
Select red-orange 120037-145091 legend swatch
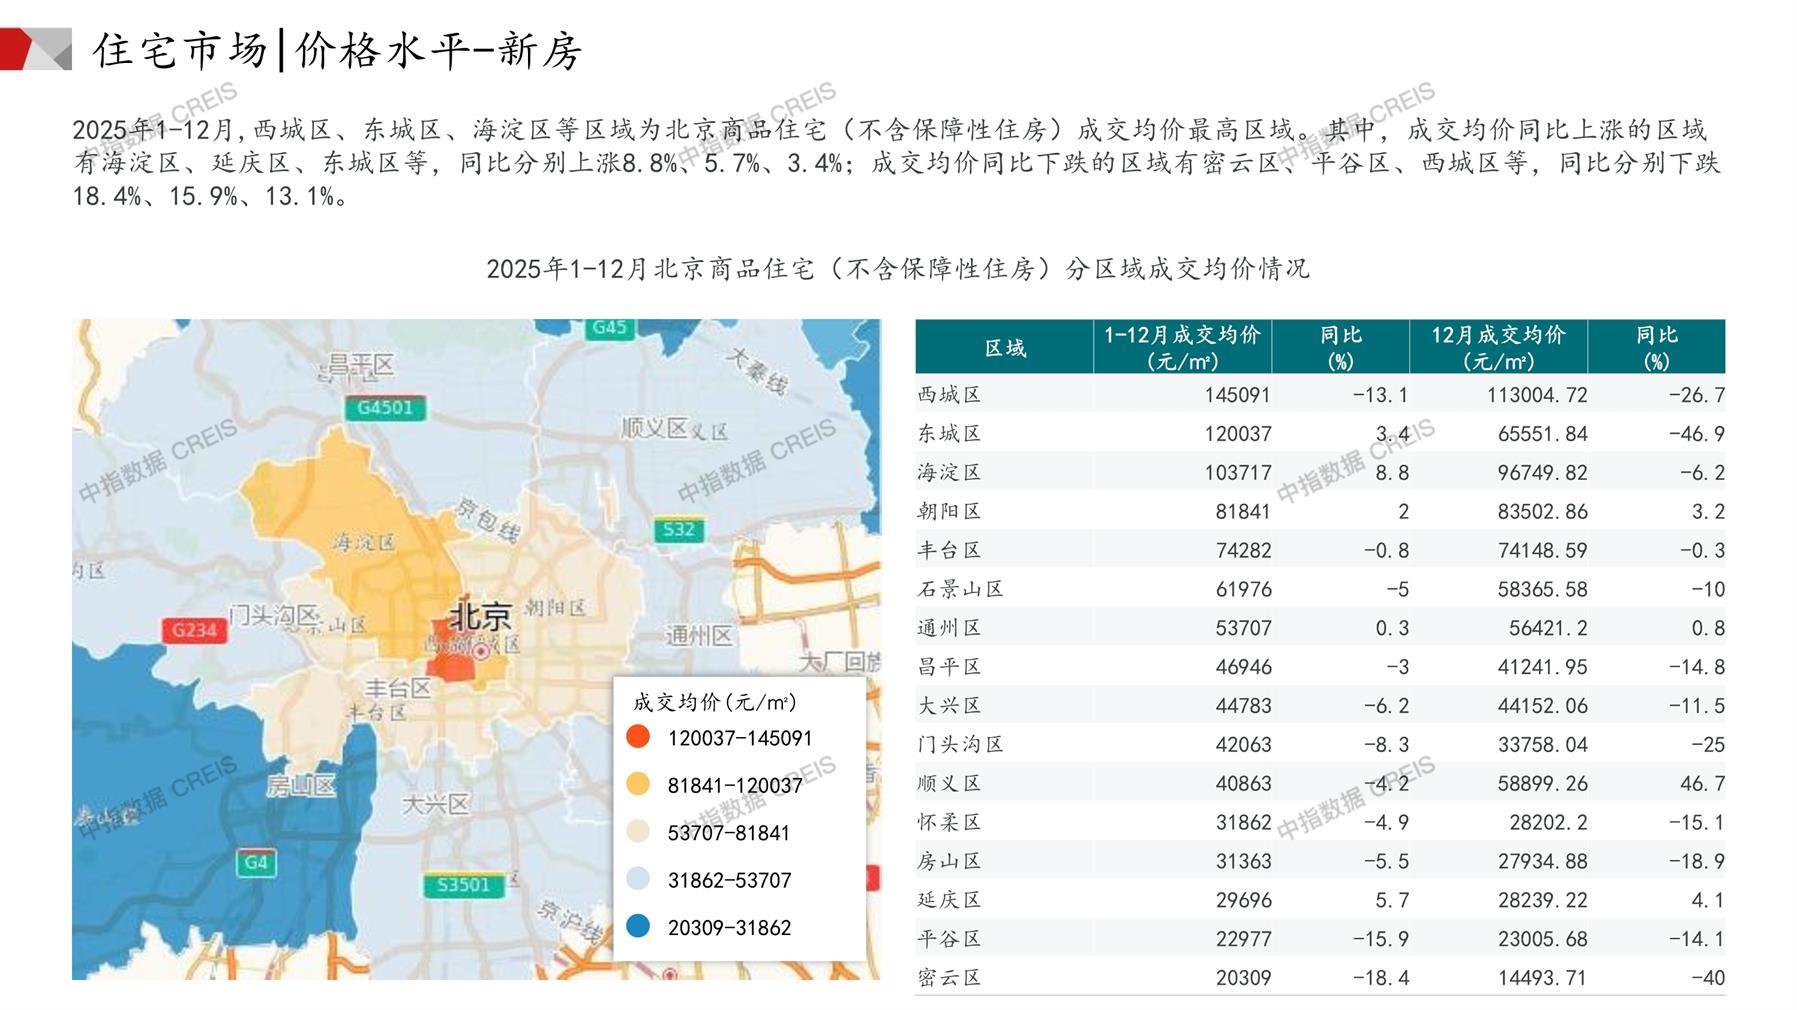coord(638,738)
